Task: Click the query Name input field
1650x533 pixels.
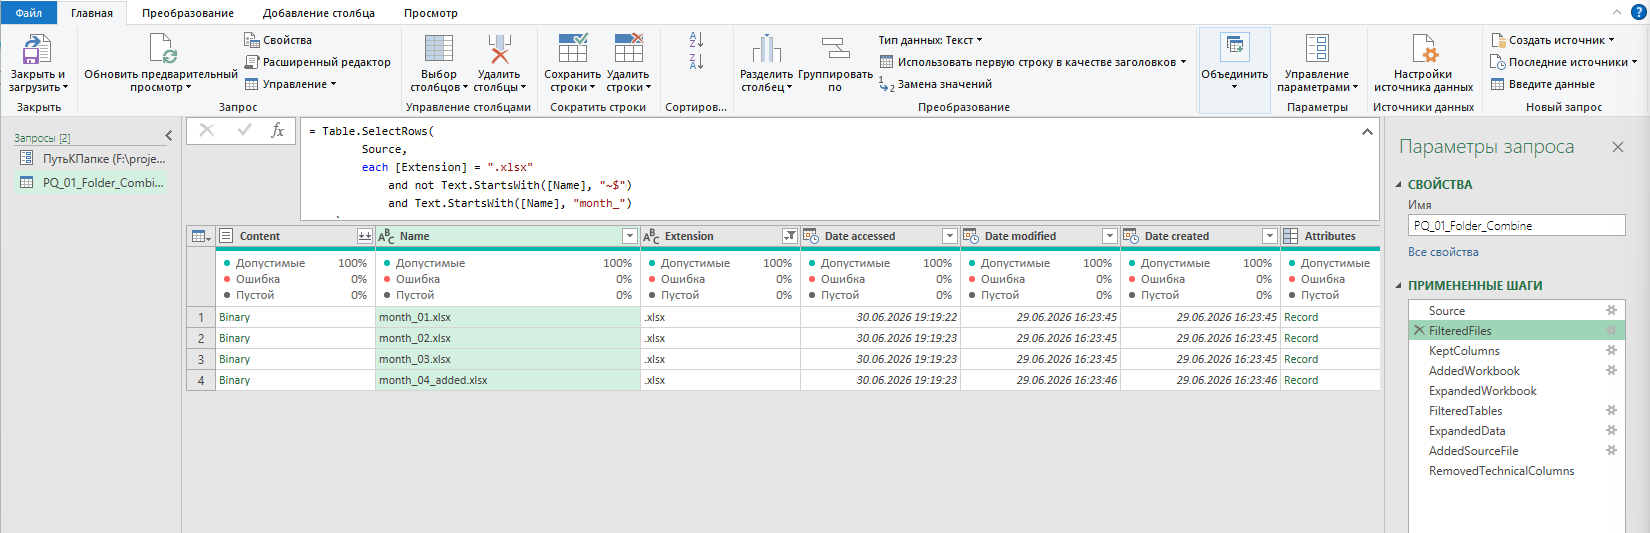Action: click(1516, 226)
